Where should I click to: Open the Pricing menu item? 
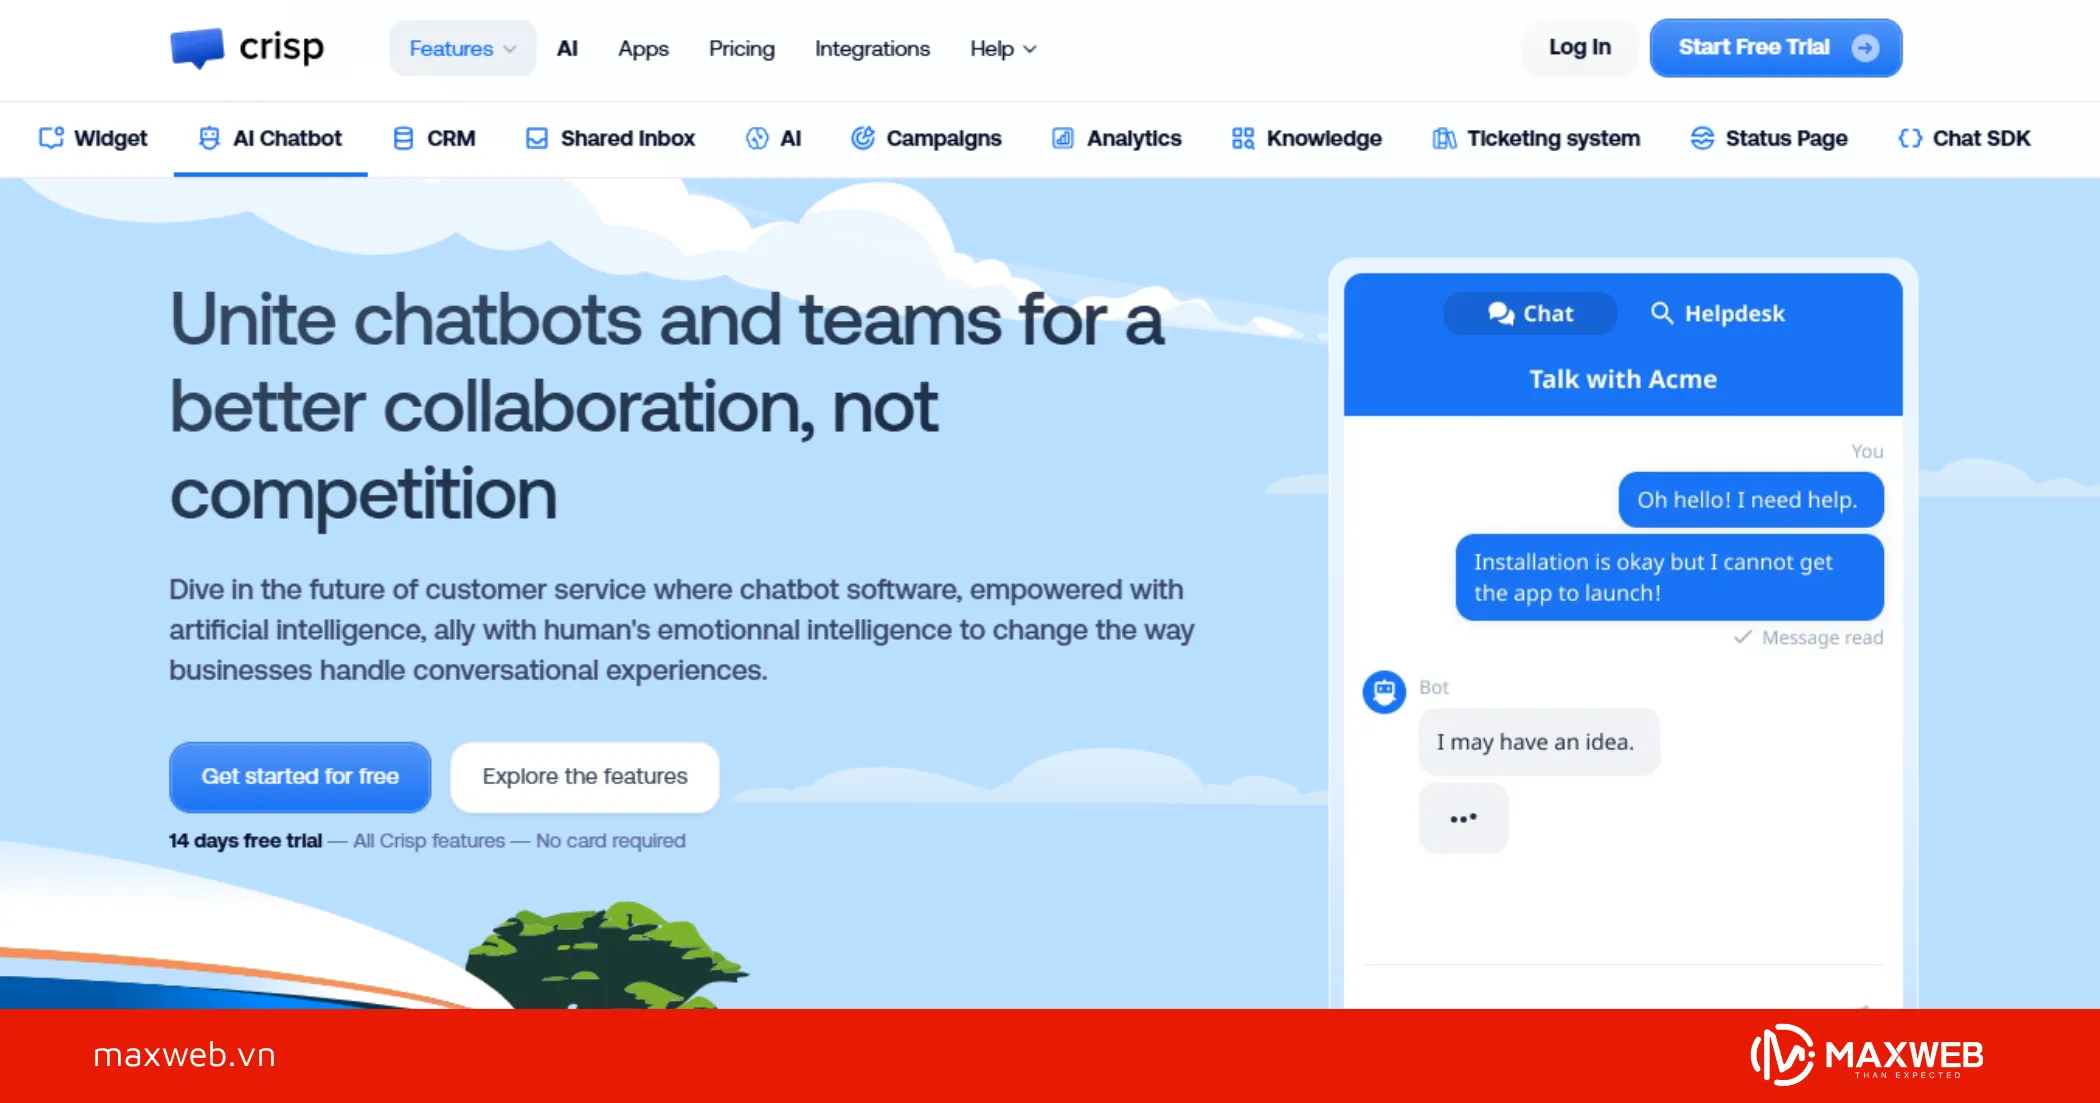pos(741,48)
